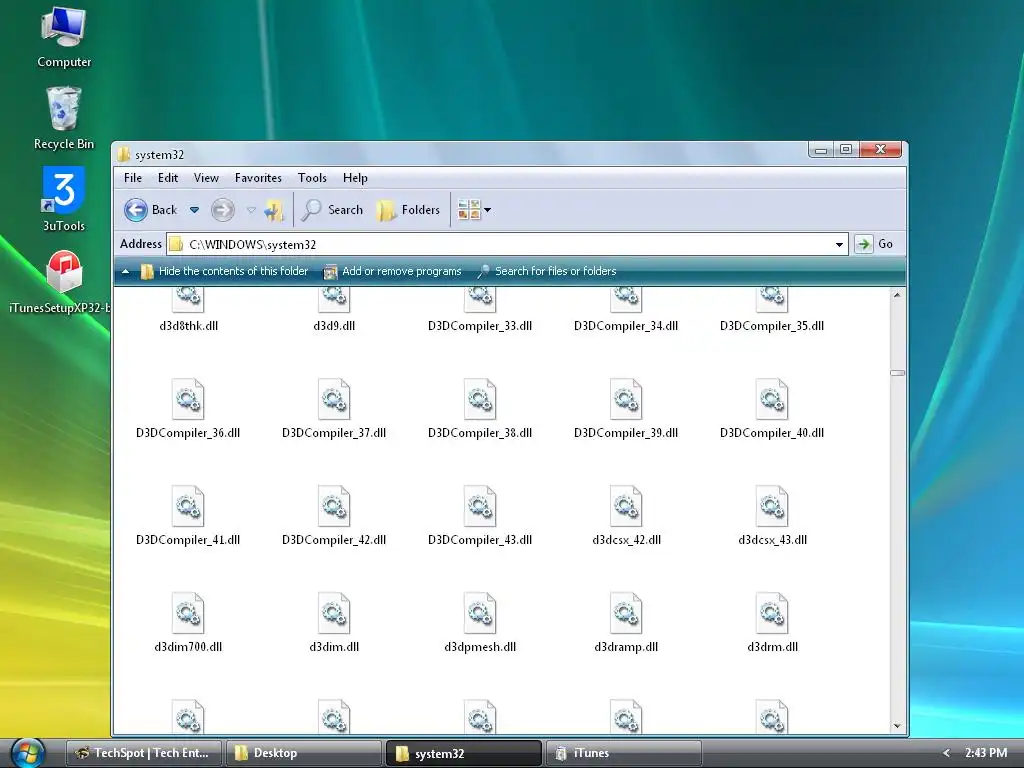Open the Computer desktop icon
The image size is (1024, 768).
pyautogui.click(x=63, y=37)
